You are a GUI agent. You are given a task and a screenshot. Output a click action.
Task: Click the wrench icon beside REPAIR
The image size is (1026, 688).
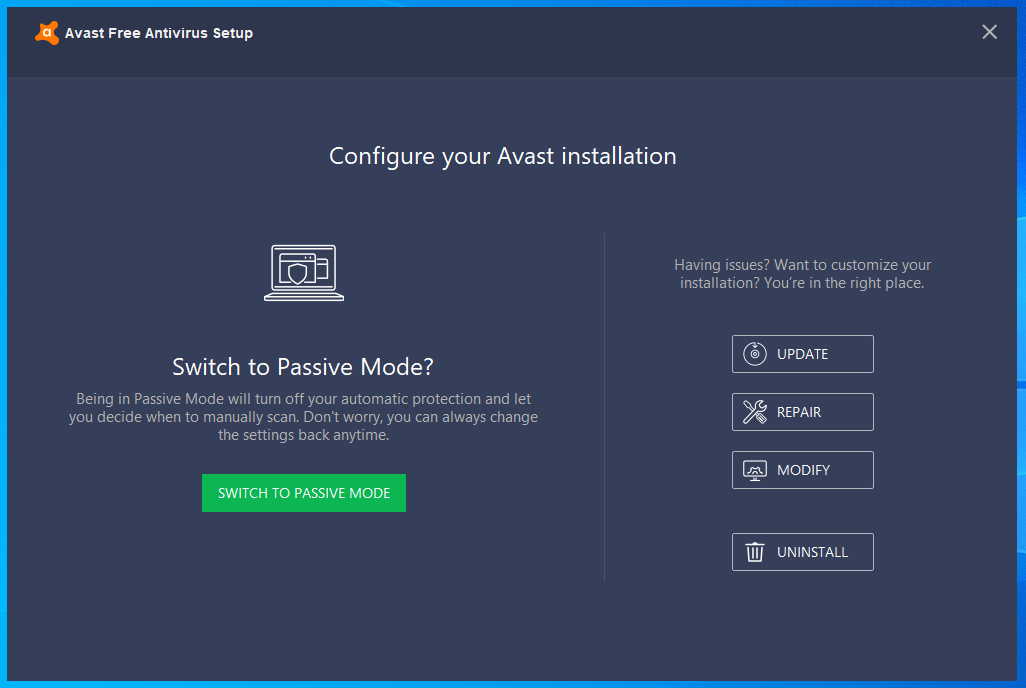pos(755,412)
